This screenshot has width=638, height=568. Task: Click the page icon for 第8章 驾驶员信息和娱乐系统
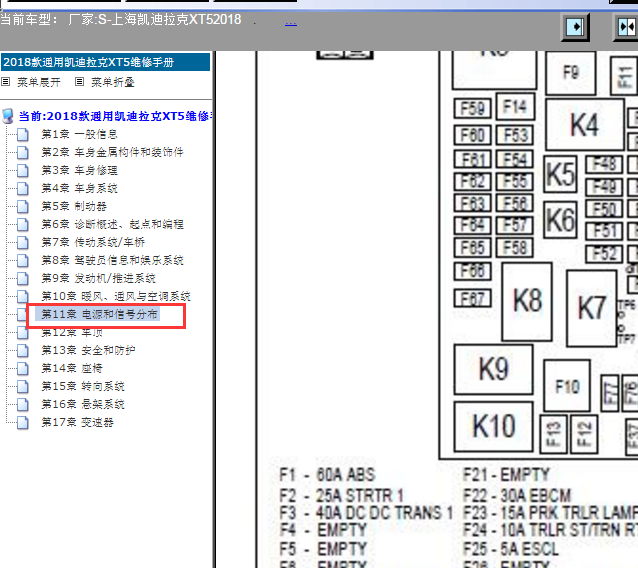click(x=23, y=260)
